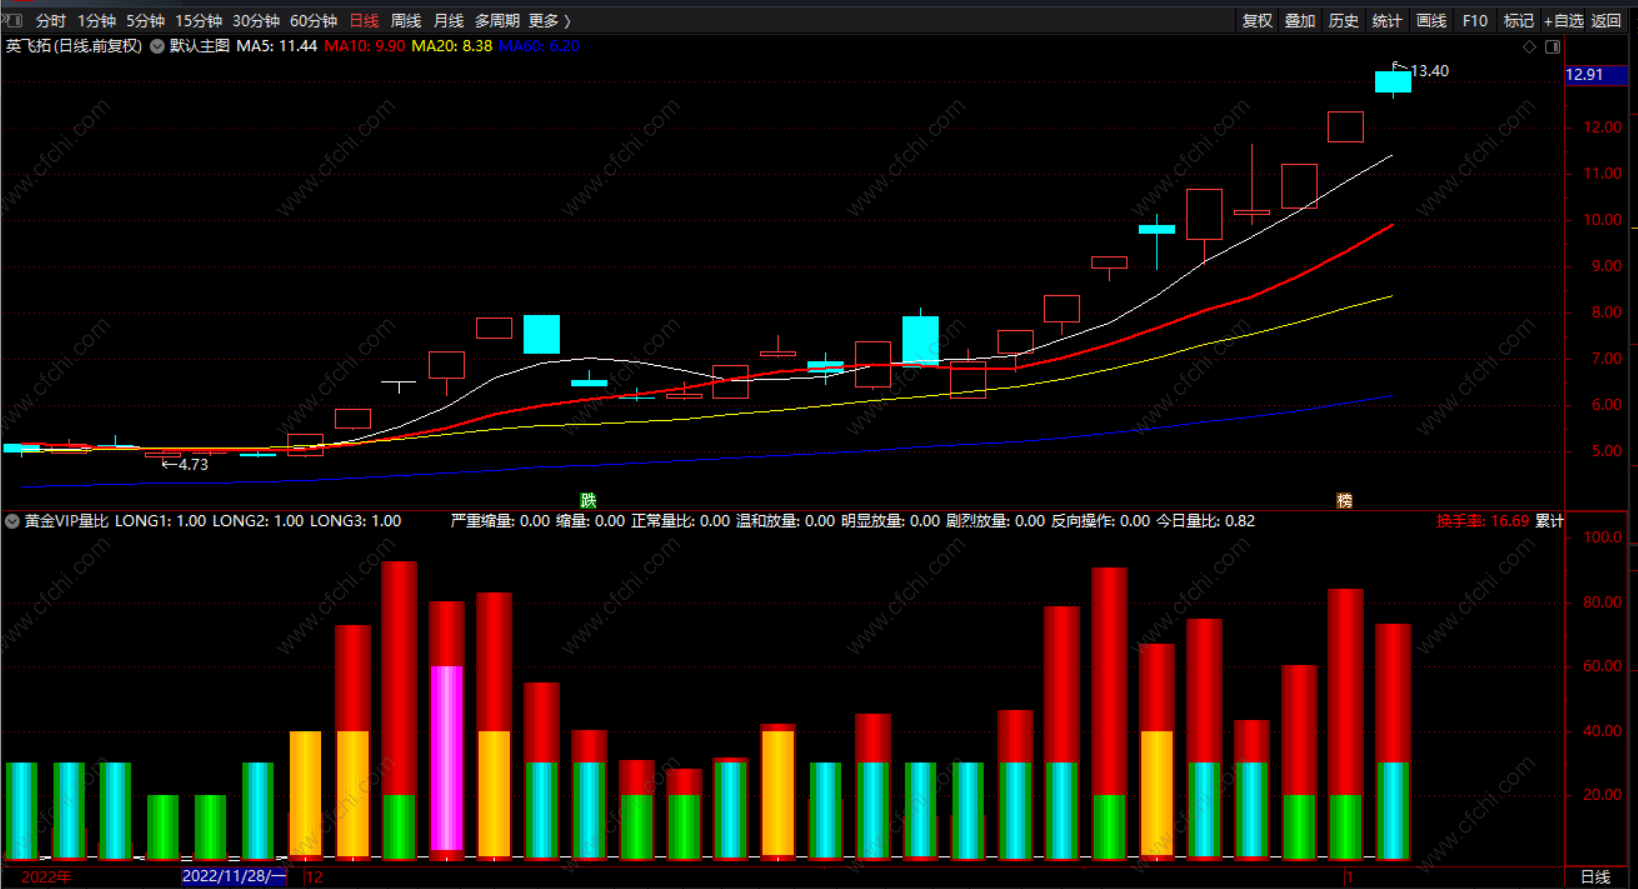
Task: Click the orange 榜 marker below the chart
Action: point(1345,500)
